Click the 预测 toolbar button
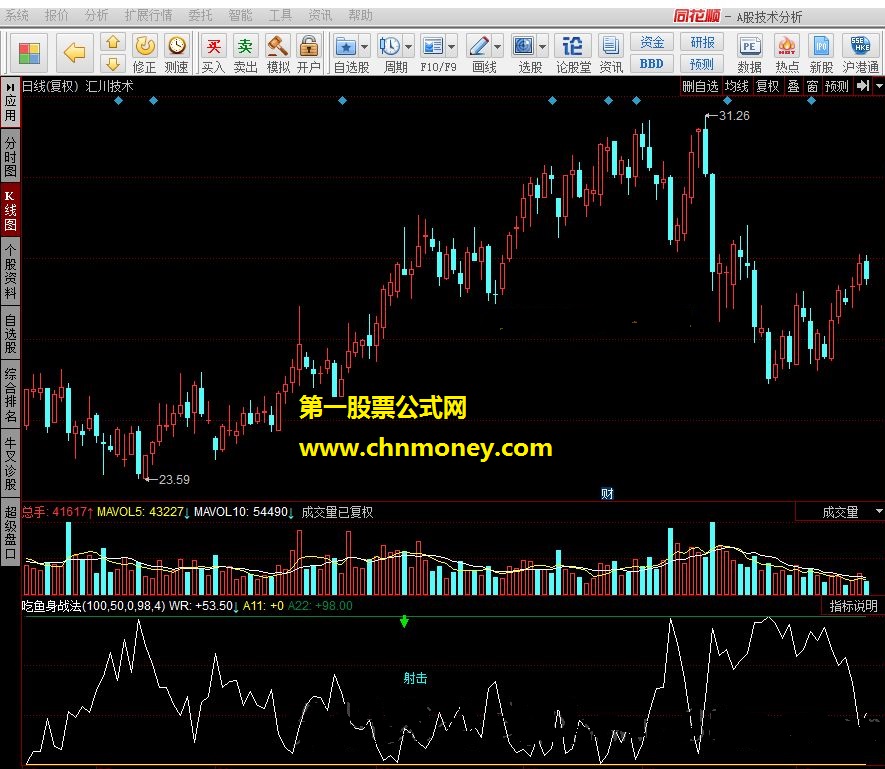The height and width of the screenshot is (769, 885). pyautogui.click(x=702, y=64)
